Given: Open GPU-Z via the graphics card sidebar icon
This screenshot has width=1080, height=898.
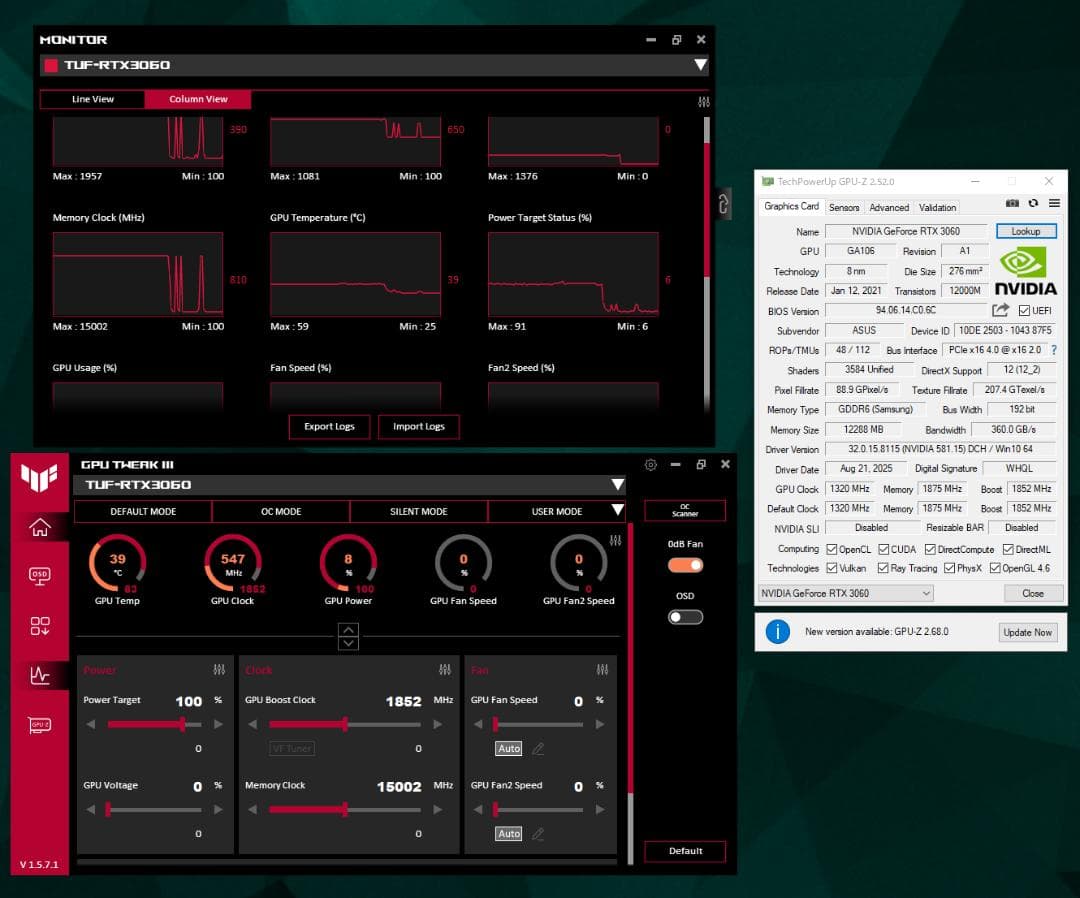Looking at the screenshot, I should click(x=40, y=725).
